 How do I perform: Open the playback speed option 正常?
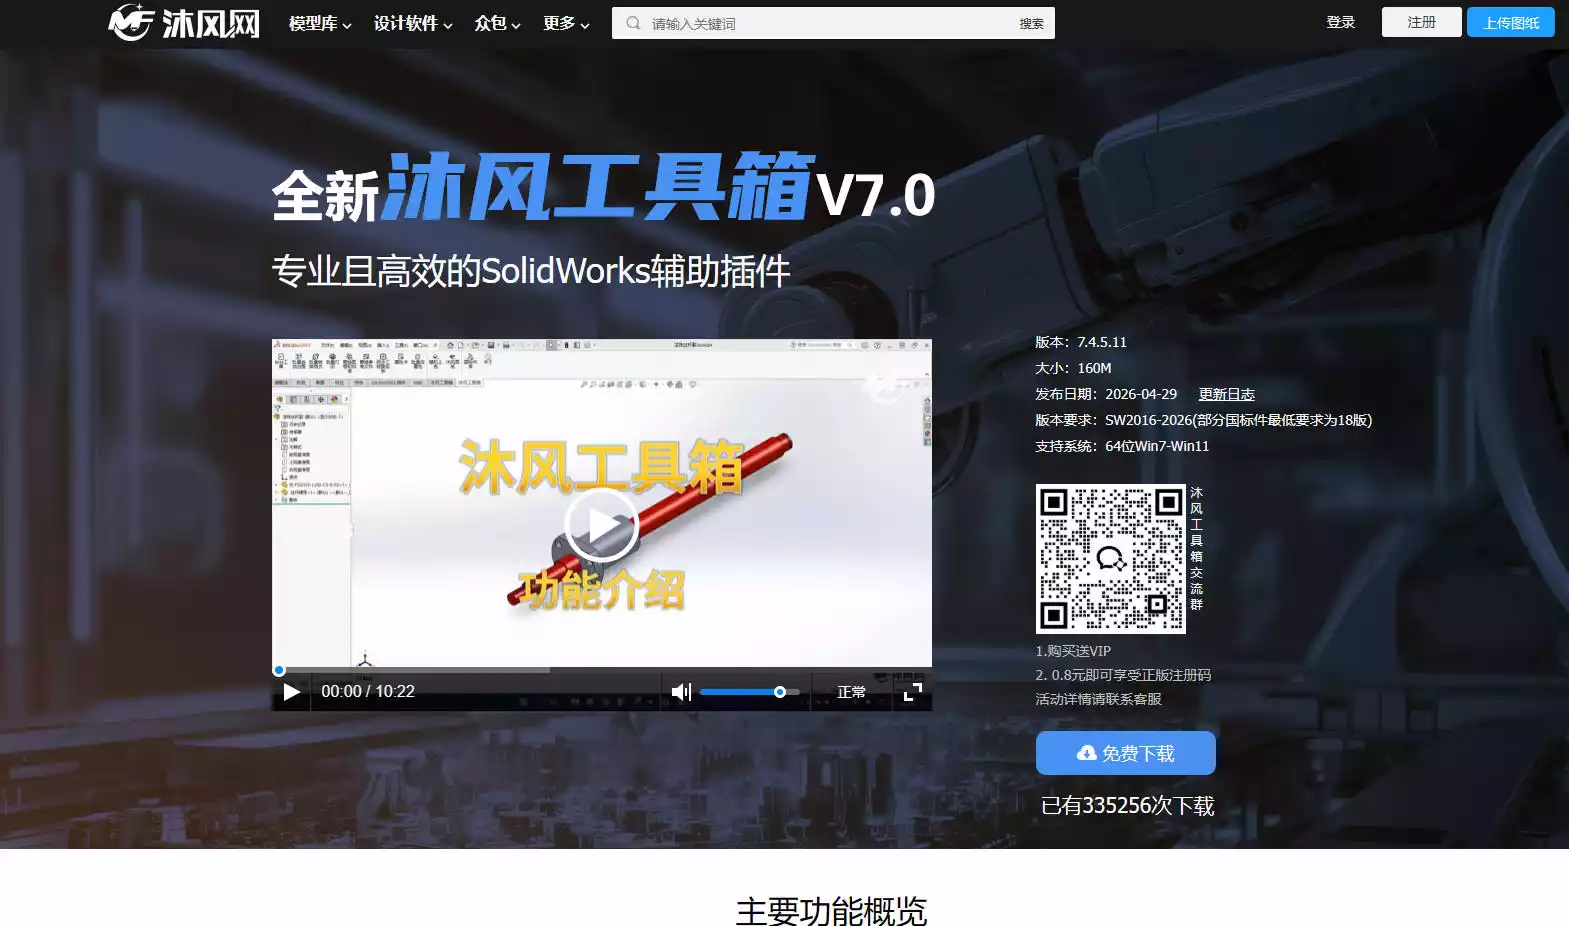pyautogui.click(x=851, y=692)
